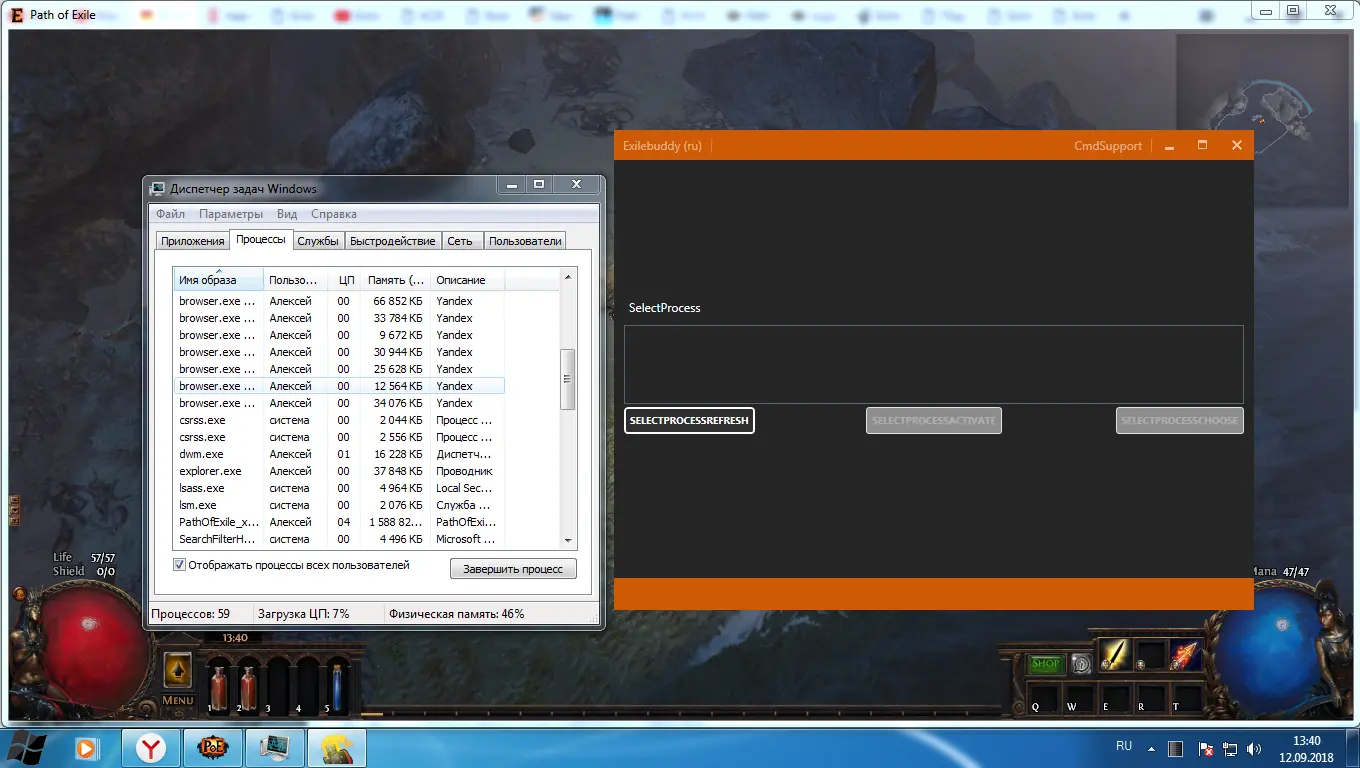Viewport: 1360px width, 768px height.
Task: Select Exilebuddy icon in taskbar
Action: click(x=337, y=747)
